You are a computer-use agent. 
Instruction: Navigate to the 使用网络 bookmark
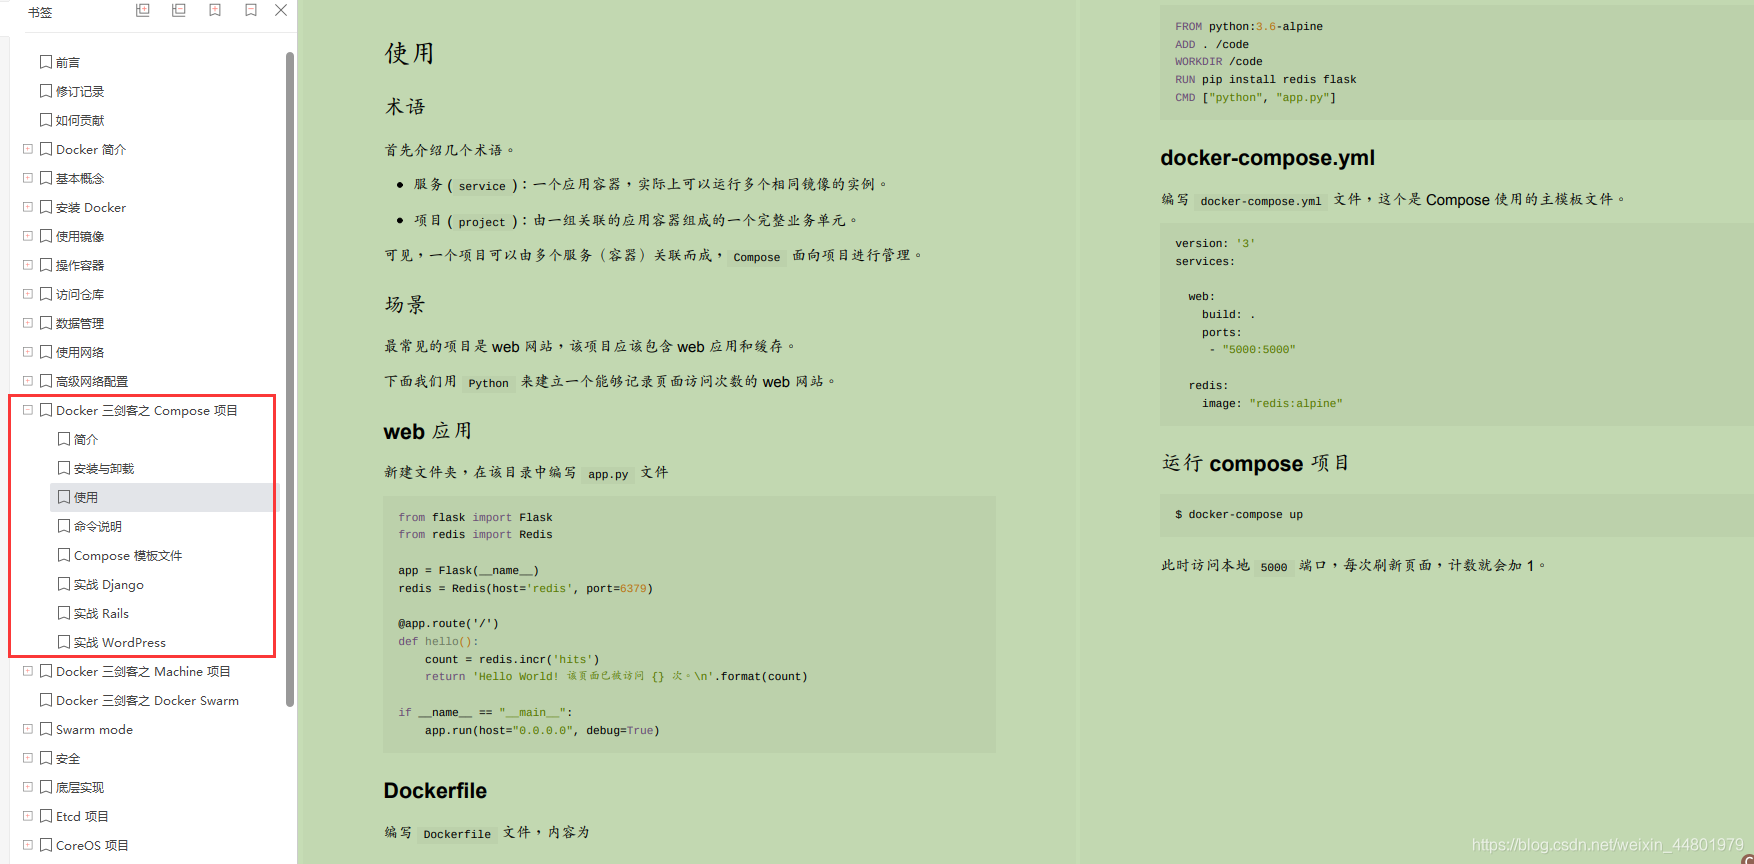click(x=80, y=352)
